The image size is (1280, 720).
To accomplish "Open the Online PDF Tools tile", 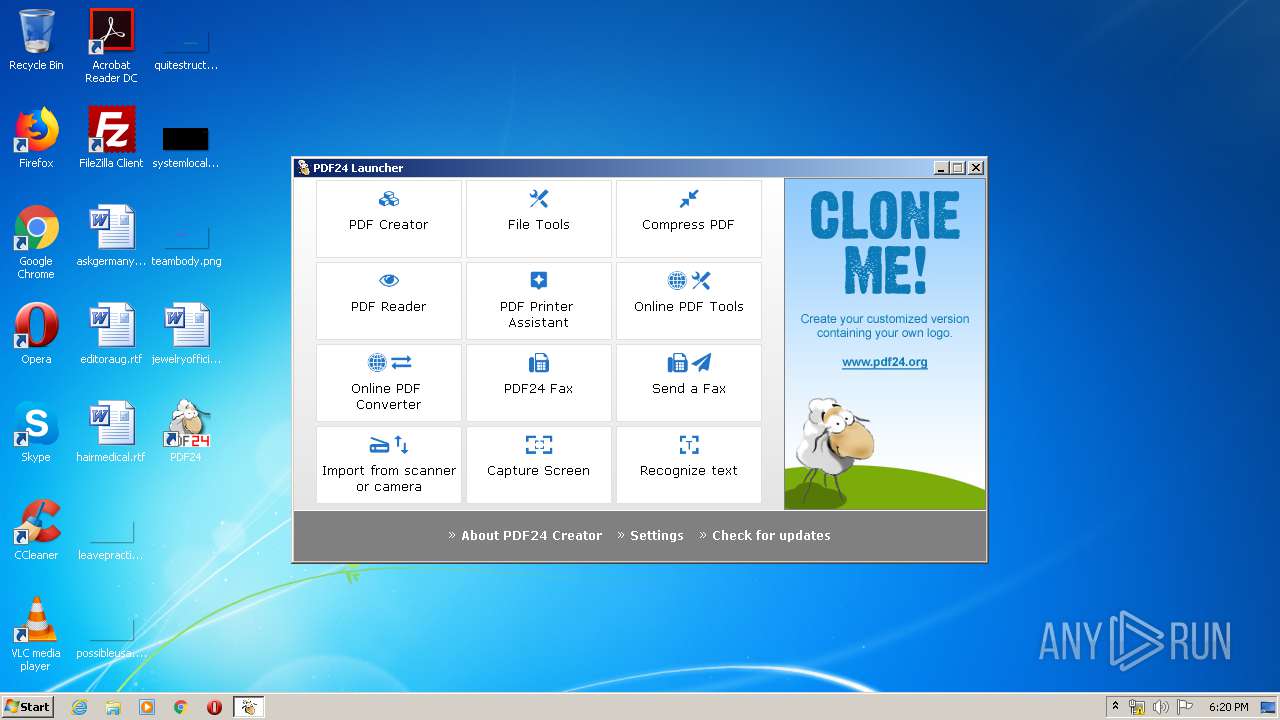I will point(688,301).
